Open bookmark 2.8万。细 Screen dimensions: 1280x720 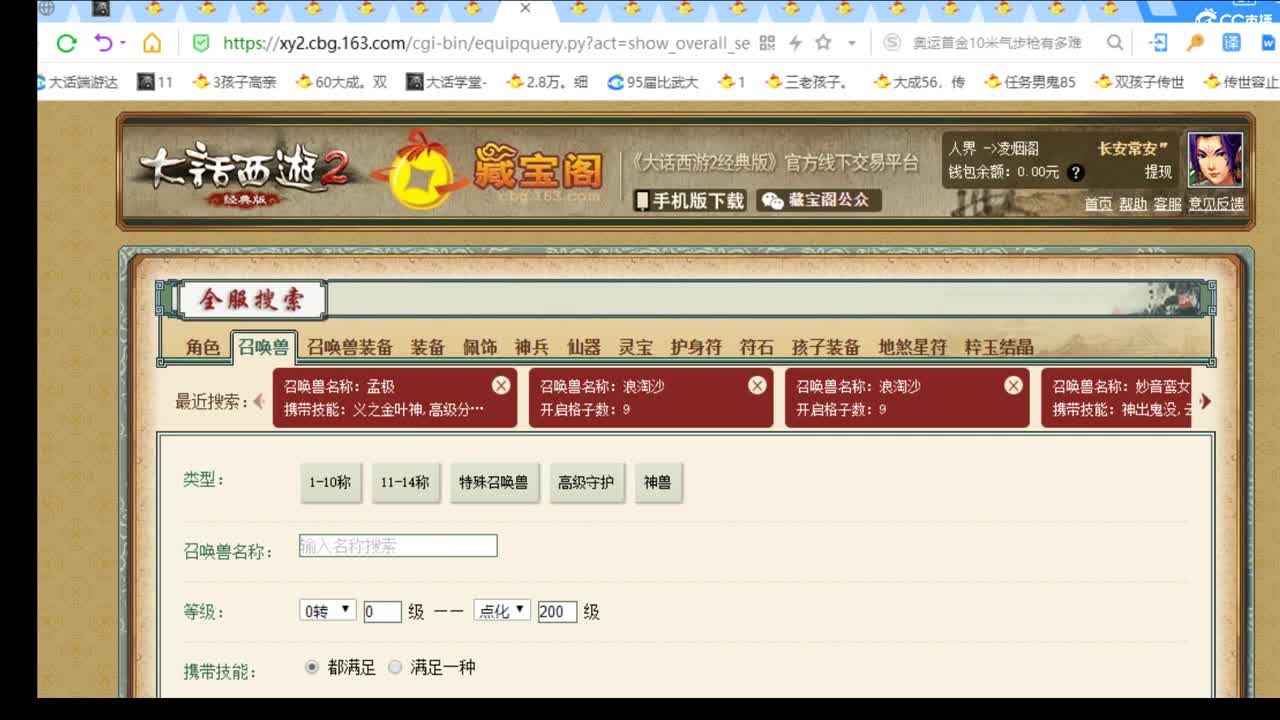click(x=547, y=82)
